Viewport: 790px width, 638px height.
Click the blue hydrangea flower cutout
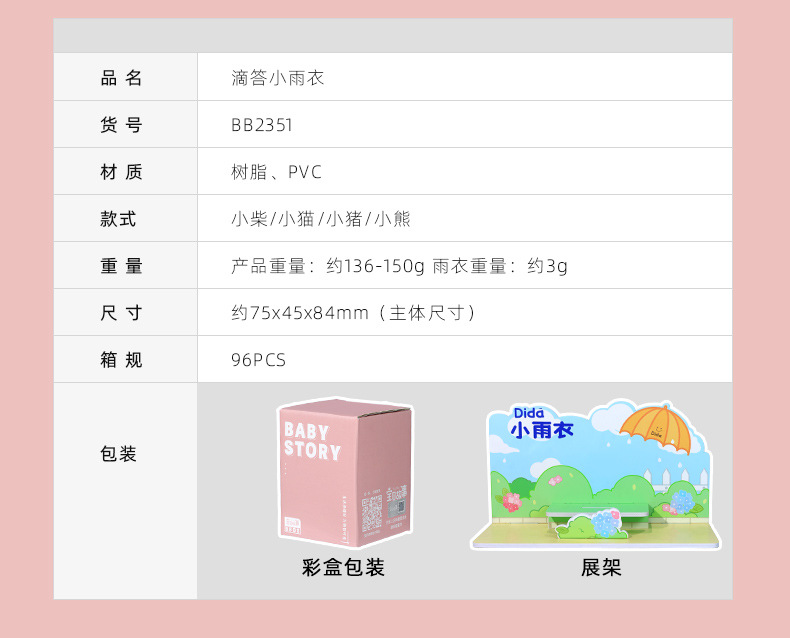pyautogui.click(x=606, y=522)
